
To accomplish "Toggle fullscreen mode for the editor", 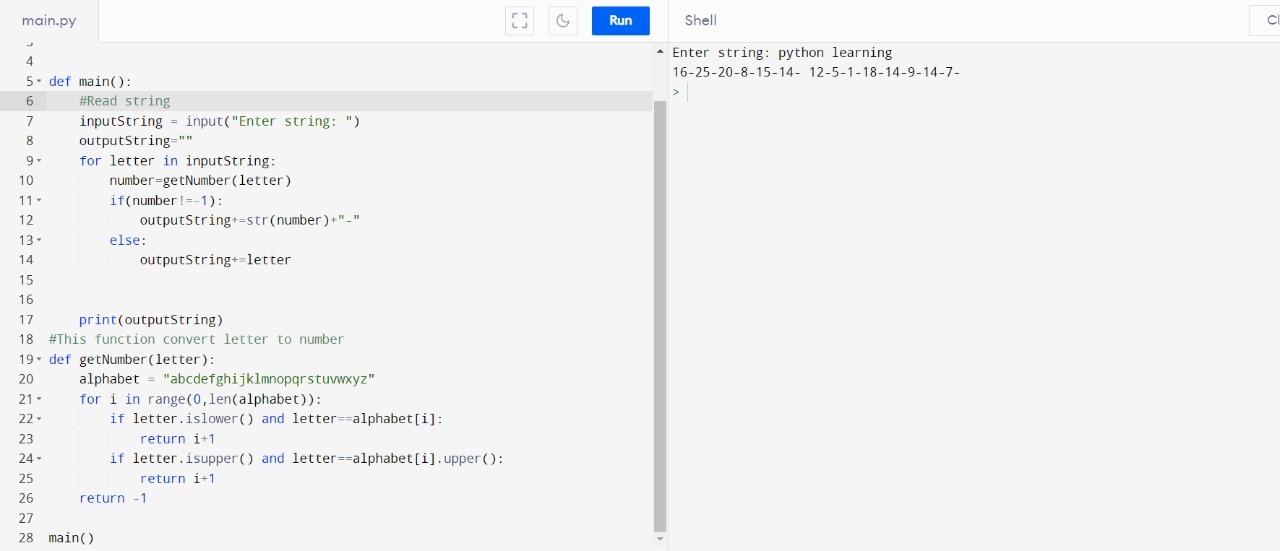I will (519, 21).
